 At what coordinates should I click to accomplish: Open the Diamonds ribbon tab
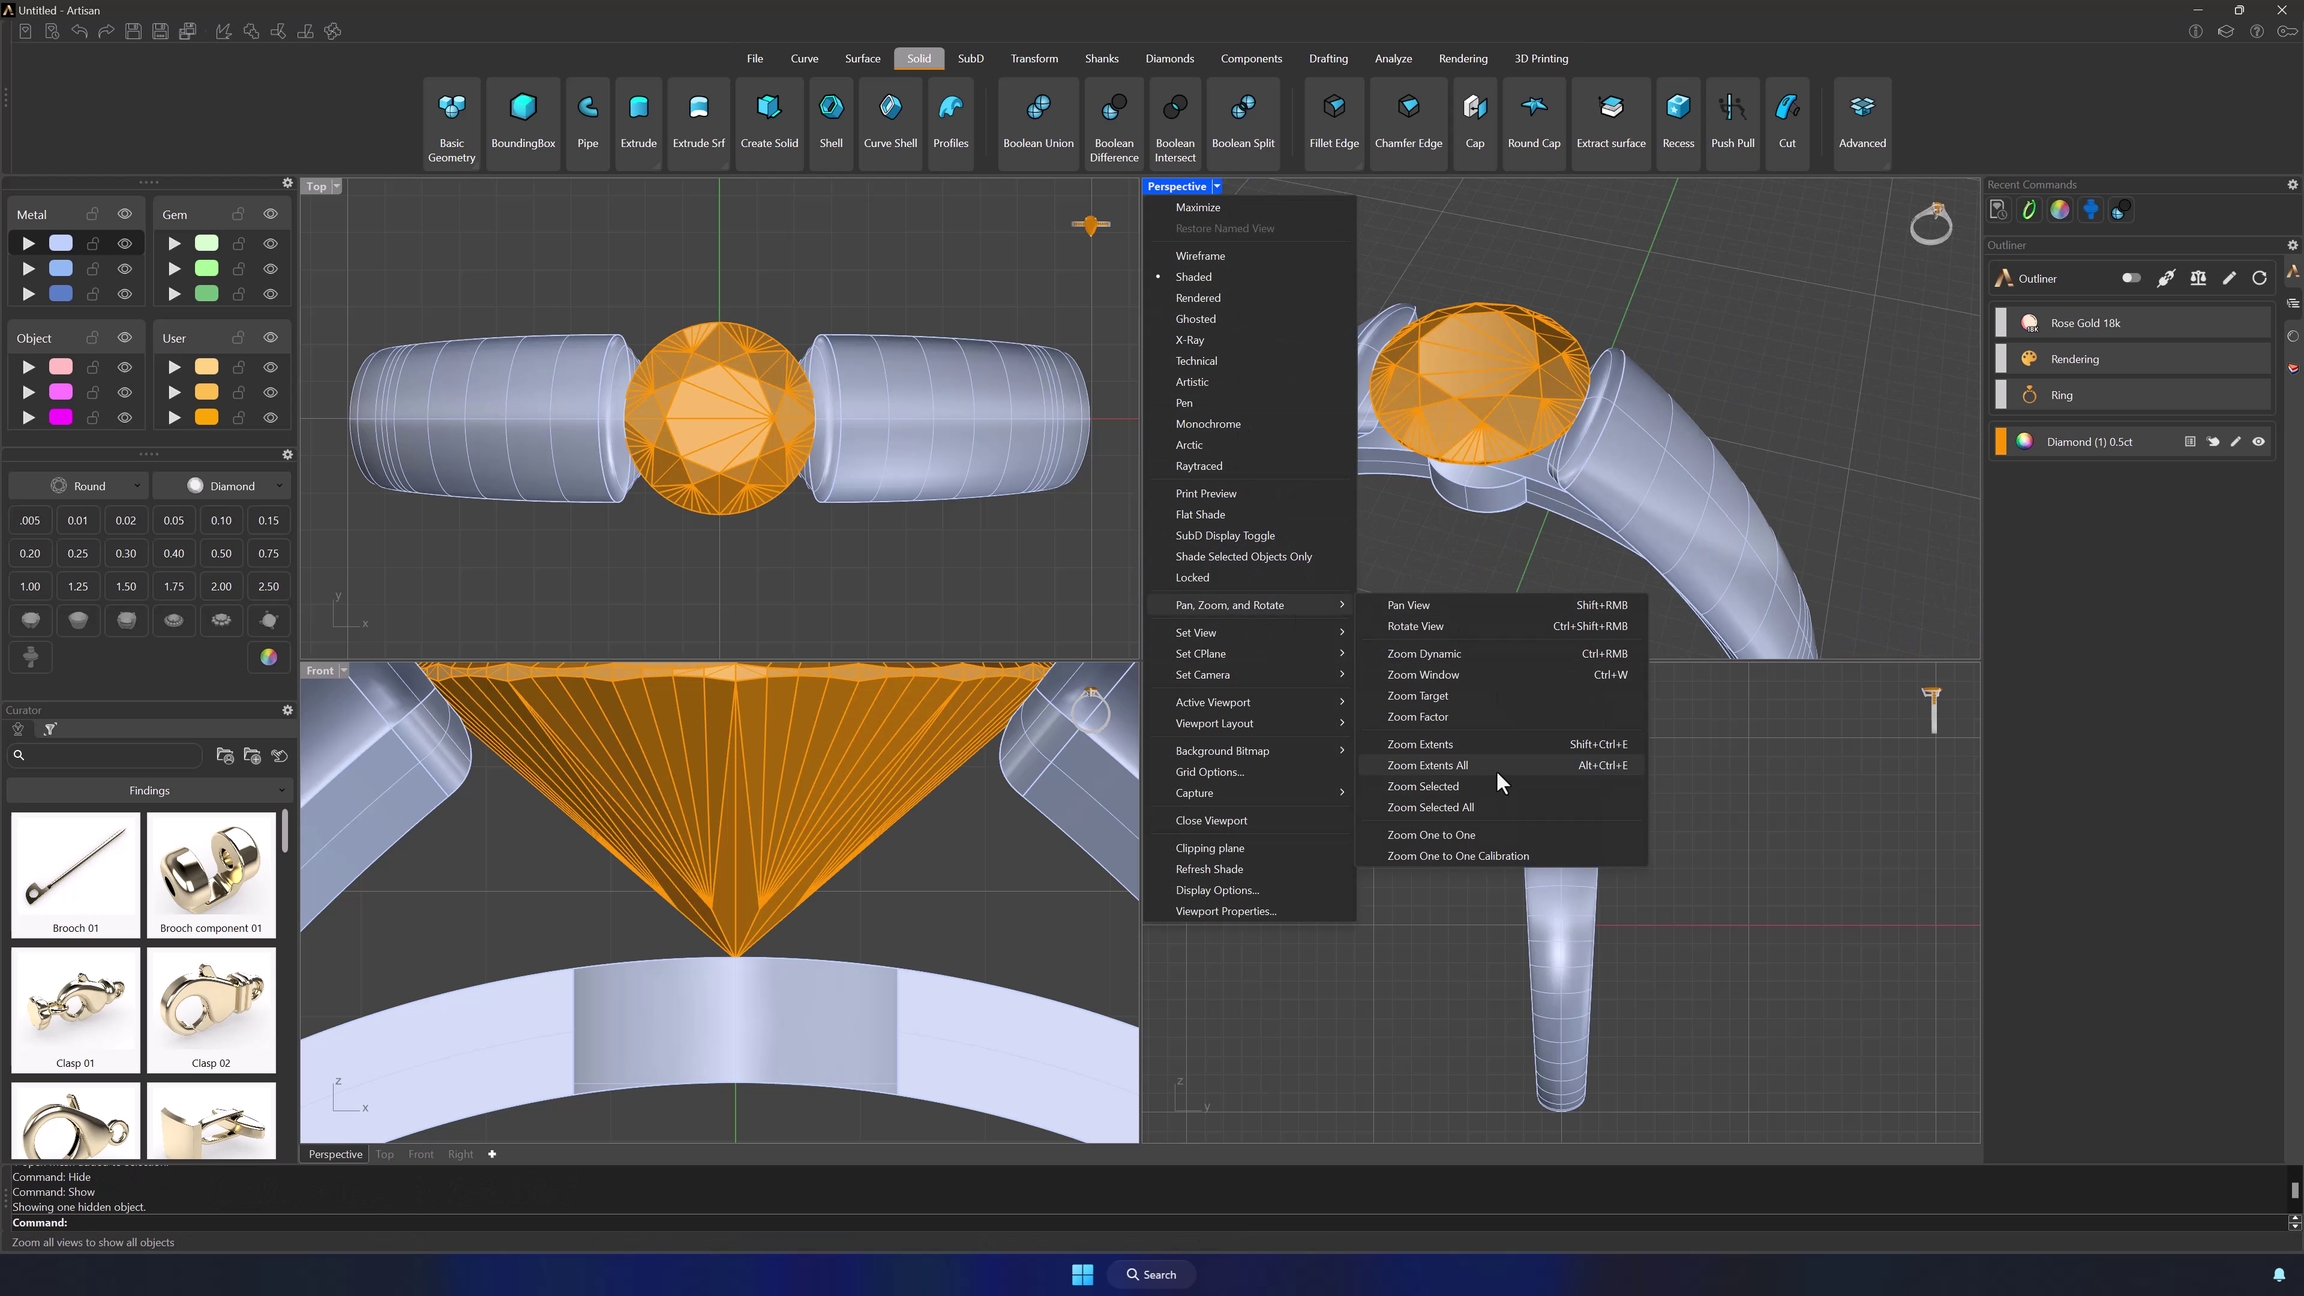click(1169, 59)
